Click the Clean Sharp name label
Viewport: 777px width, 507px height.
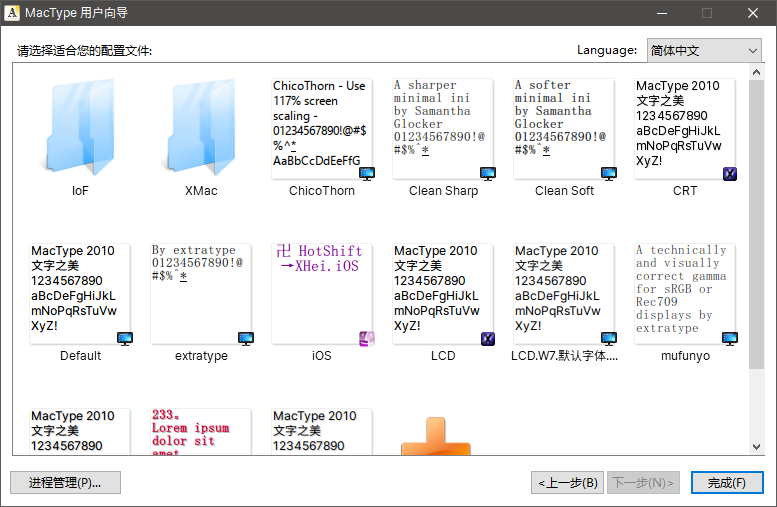click(x=444, y=191)
